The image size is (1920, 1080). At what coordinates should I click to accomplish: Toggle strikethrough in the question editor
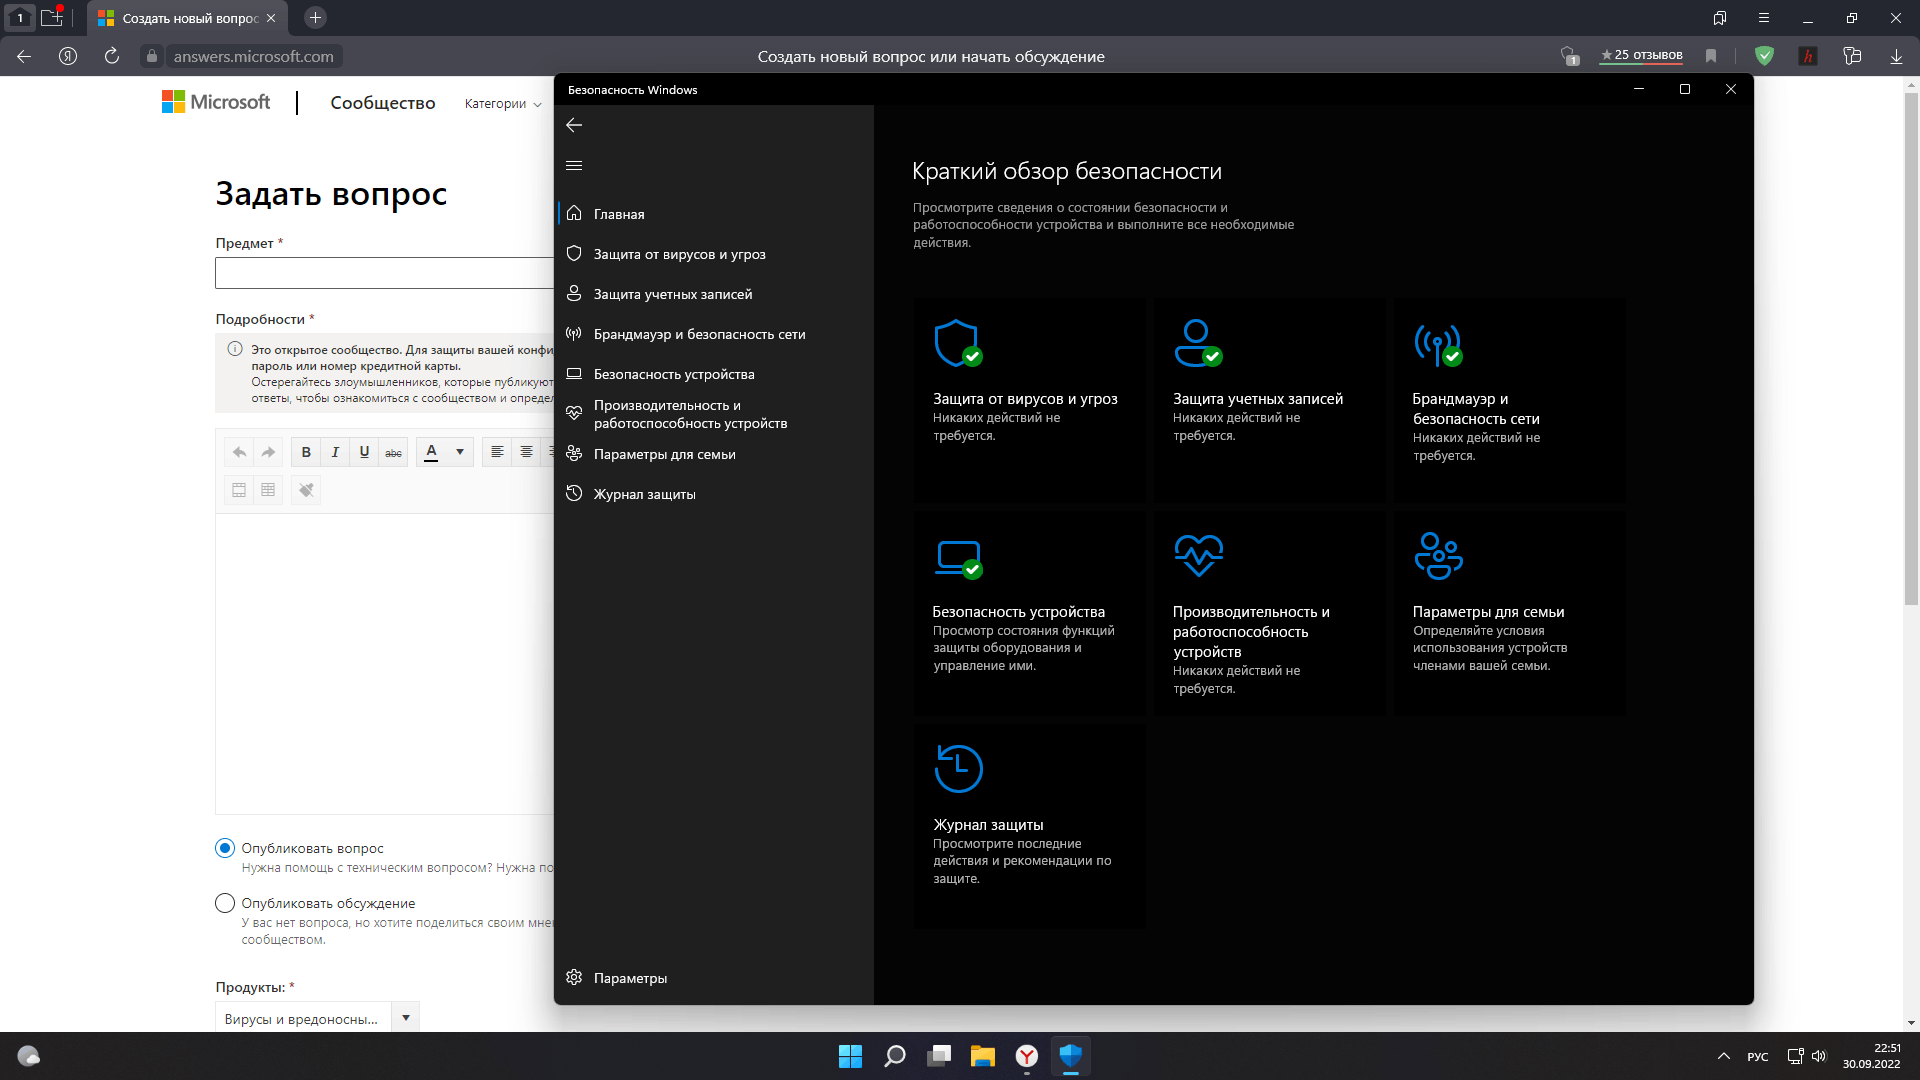[393, 452]
